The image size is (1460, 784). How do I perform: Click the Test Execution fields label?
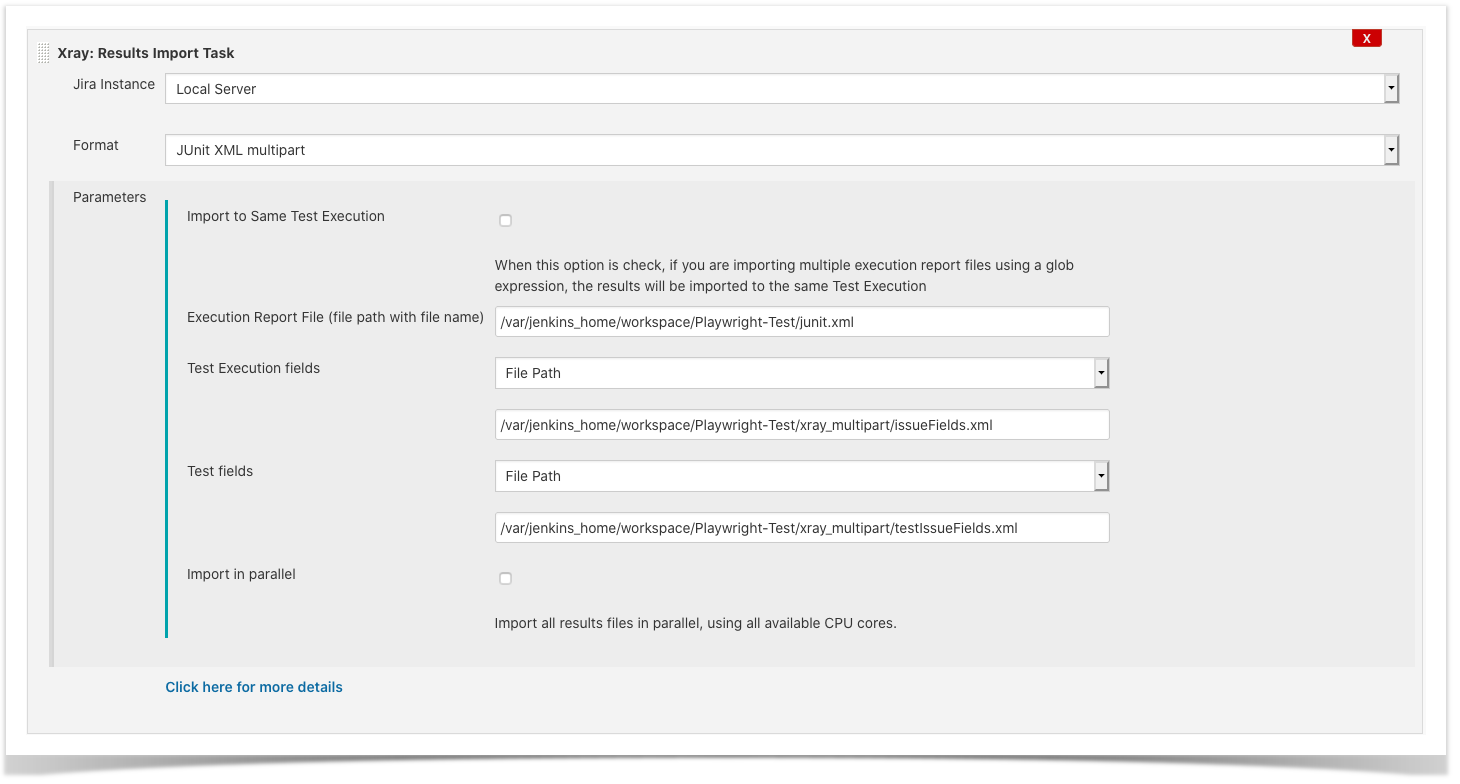point(254,368)
